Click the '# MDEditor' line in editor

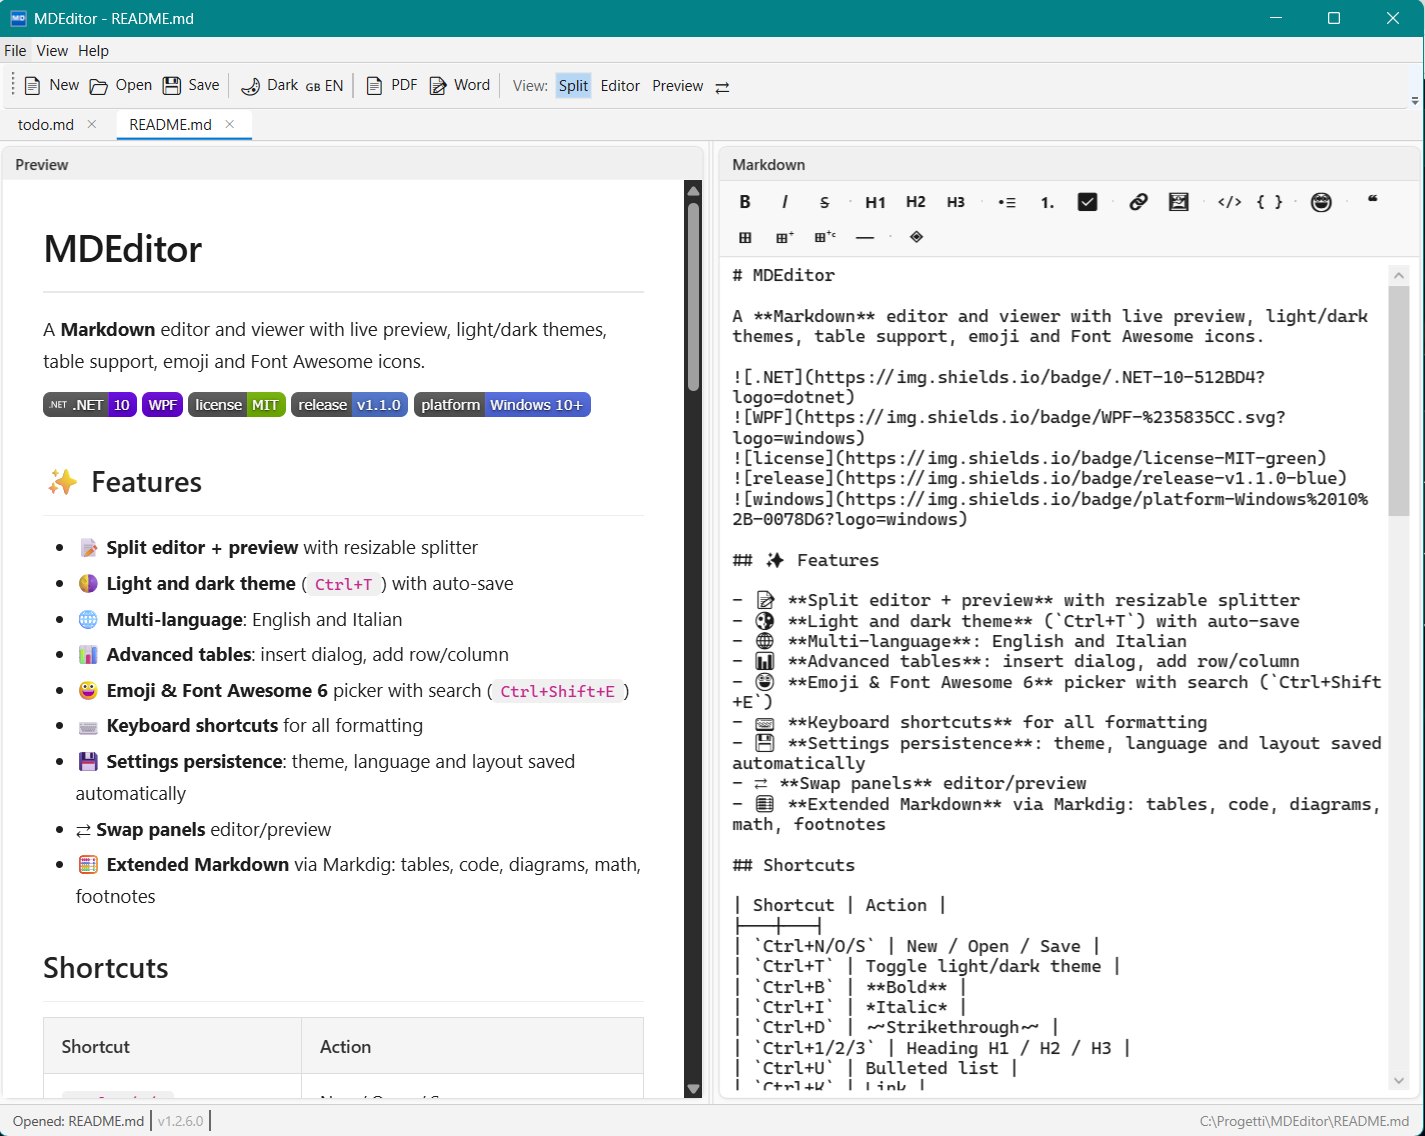pos(783,275)
